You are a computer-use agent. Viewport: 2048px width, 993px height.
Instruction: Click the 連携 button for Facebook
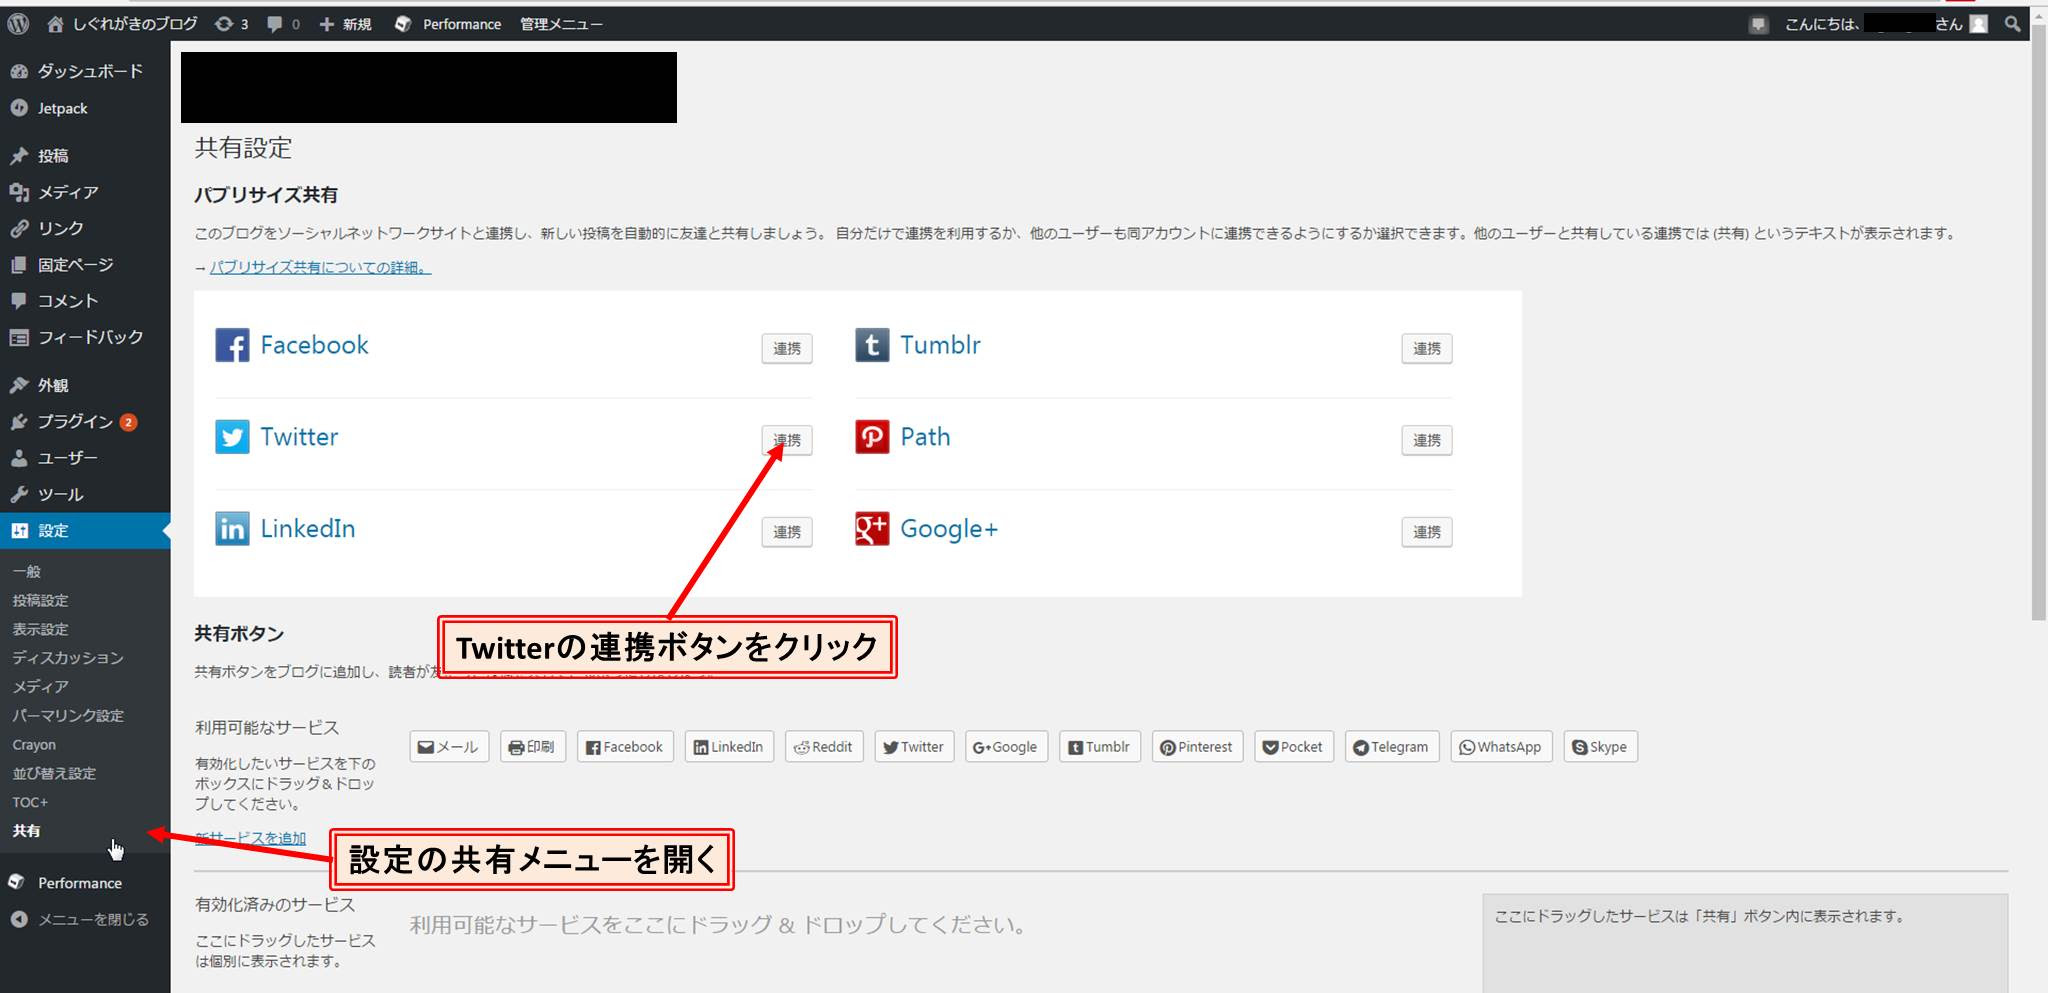click(x=787, y=348)
